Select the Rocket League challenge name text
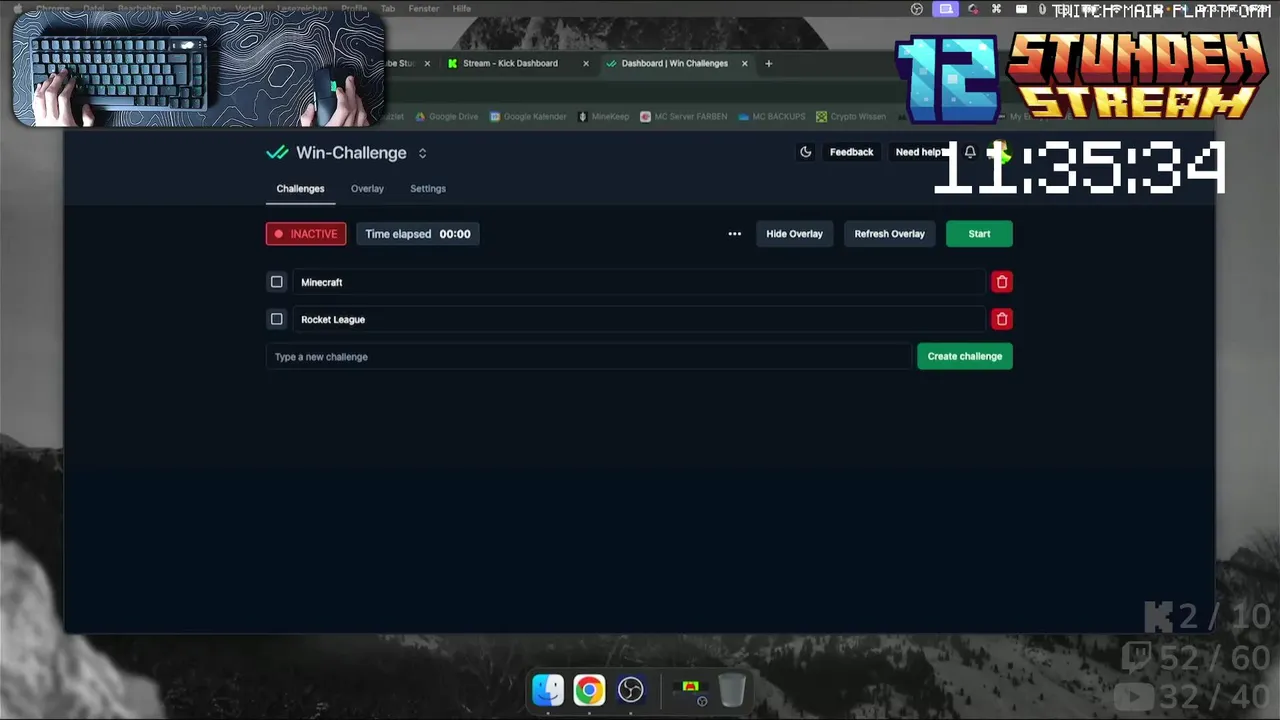Viewport: 1280px width, 720px height. tap(333, 319)
